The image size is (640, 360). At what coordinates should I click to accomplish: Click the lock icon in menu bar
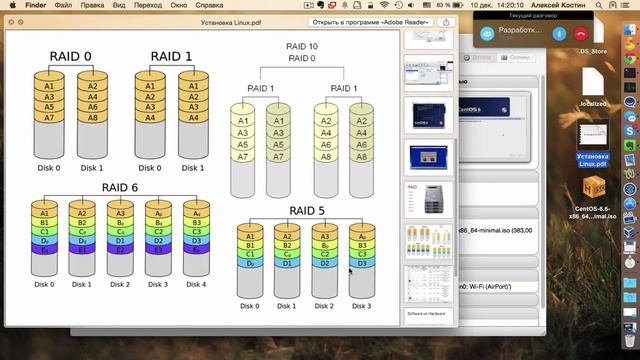tap(370, 5)
